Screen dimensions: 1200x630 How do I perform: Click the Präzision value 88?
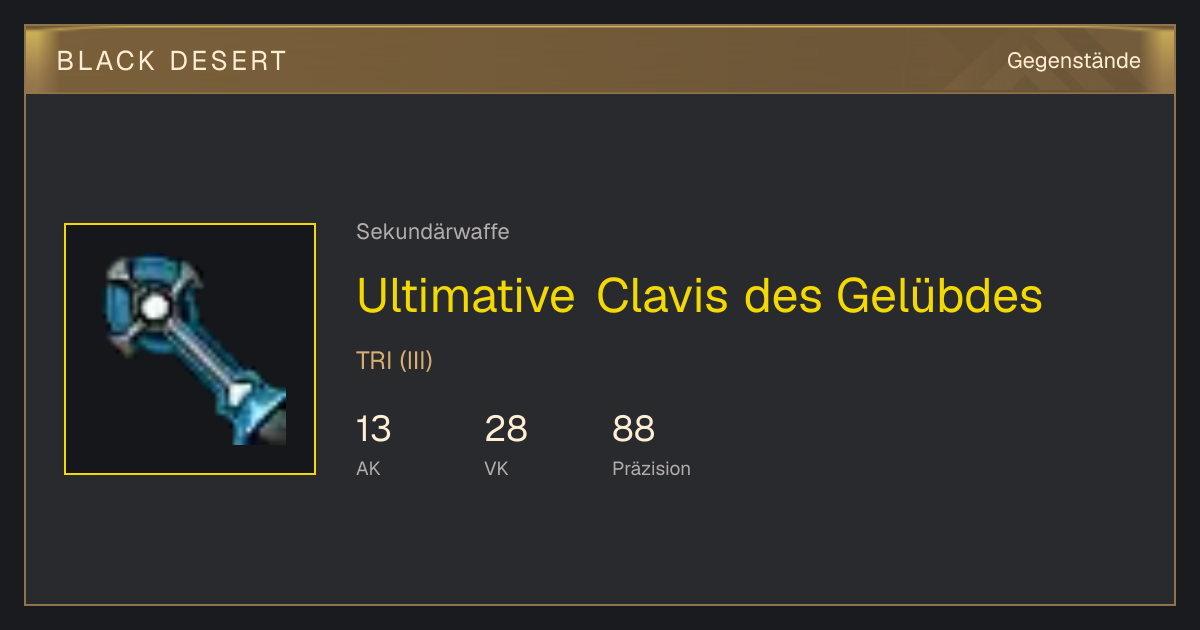634,429
